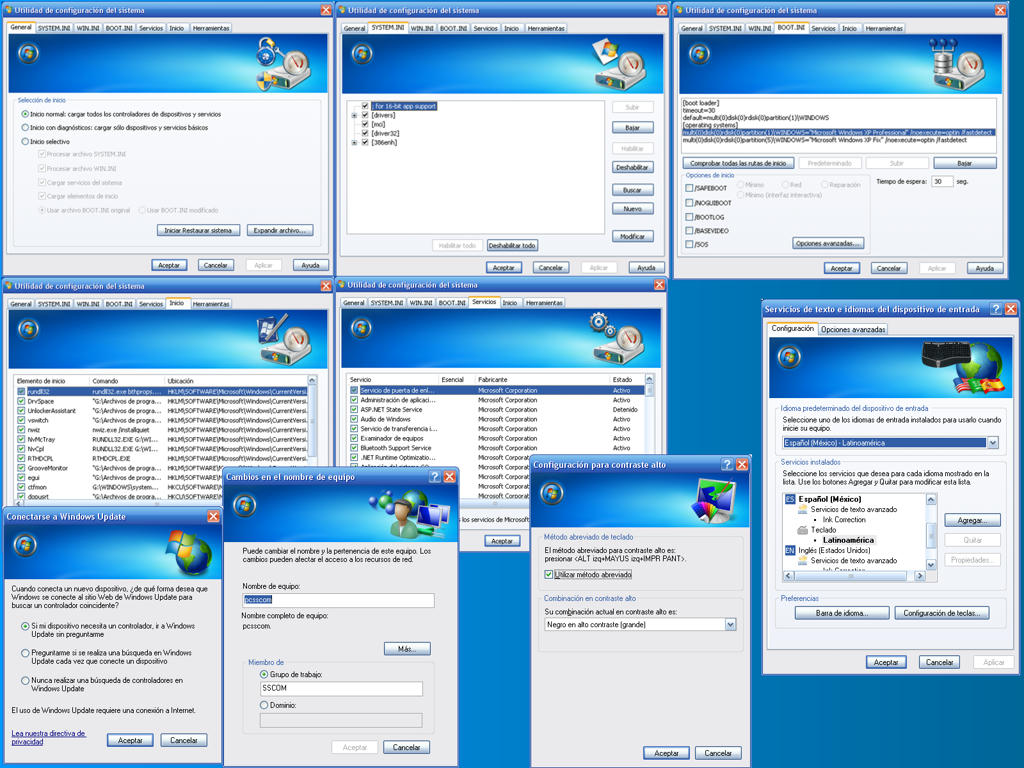Click the Windows orb above the Elemento de inicio list
This screenshot has width=1024, height=768.
click(28, 328)
